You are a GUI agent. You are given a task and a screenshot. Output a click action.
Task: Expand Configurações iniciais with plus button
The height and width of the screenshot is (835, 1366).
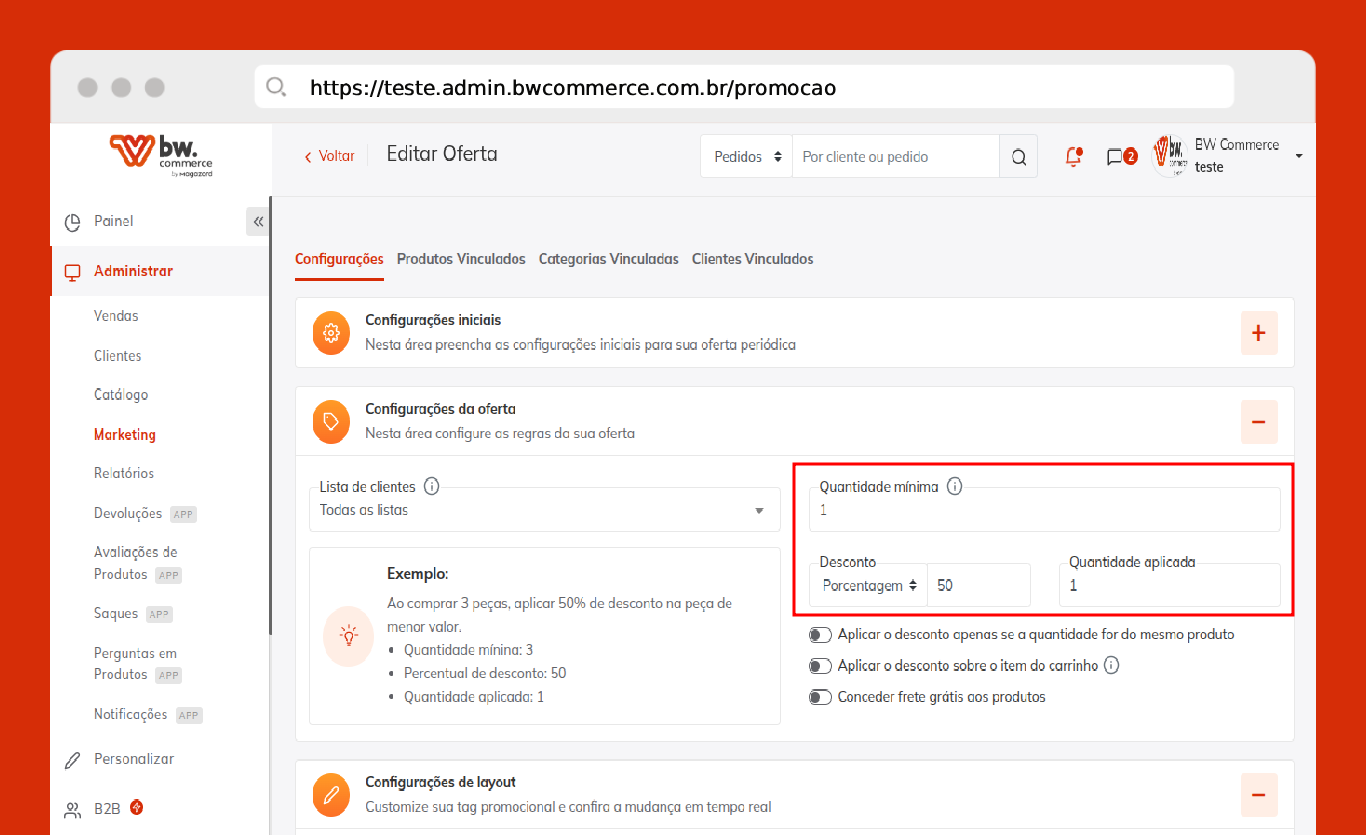click(1258, 333)
